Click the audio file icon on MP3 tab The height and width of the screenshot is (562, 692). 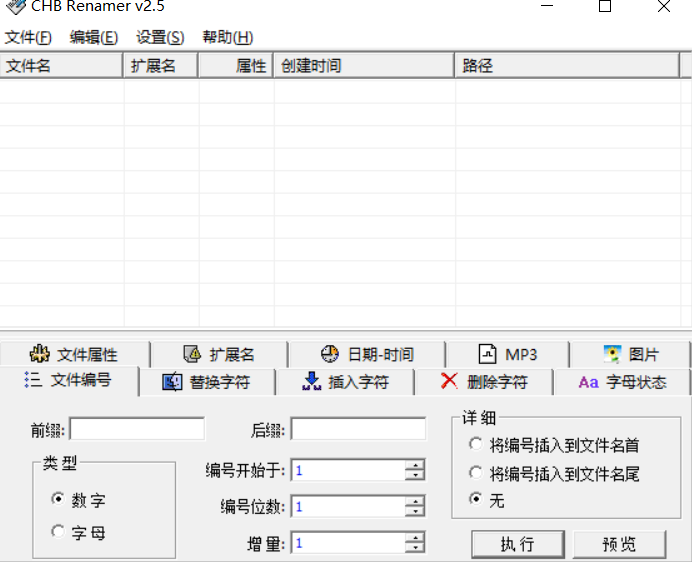(x=488, y=354)
